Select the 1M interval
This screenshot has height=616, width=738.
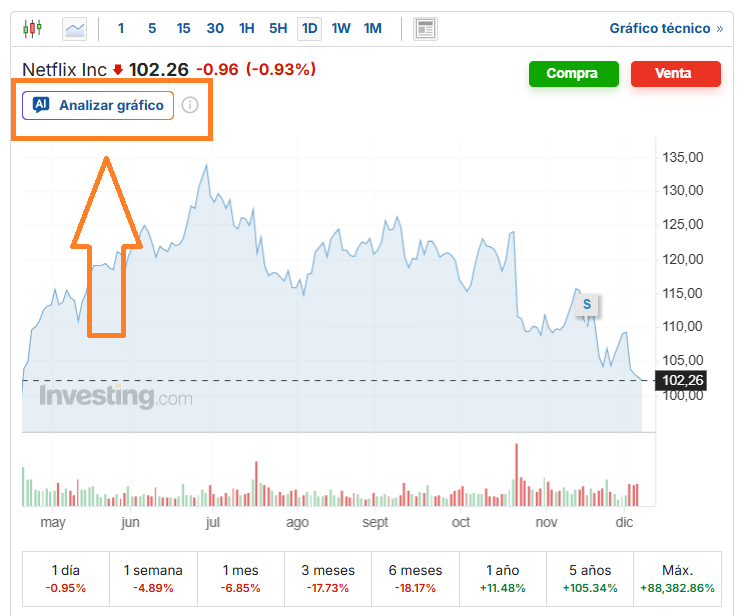coord(372,29)
